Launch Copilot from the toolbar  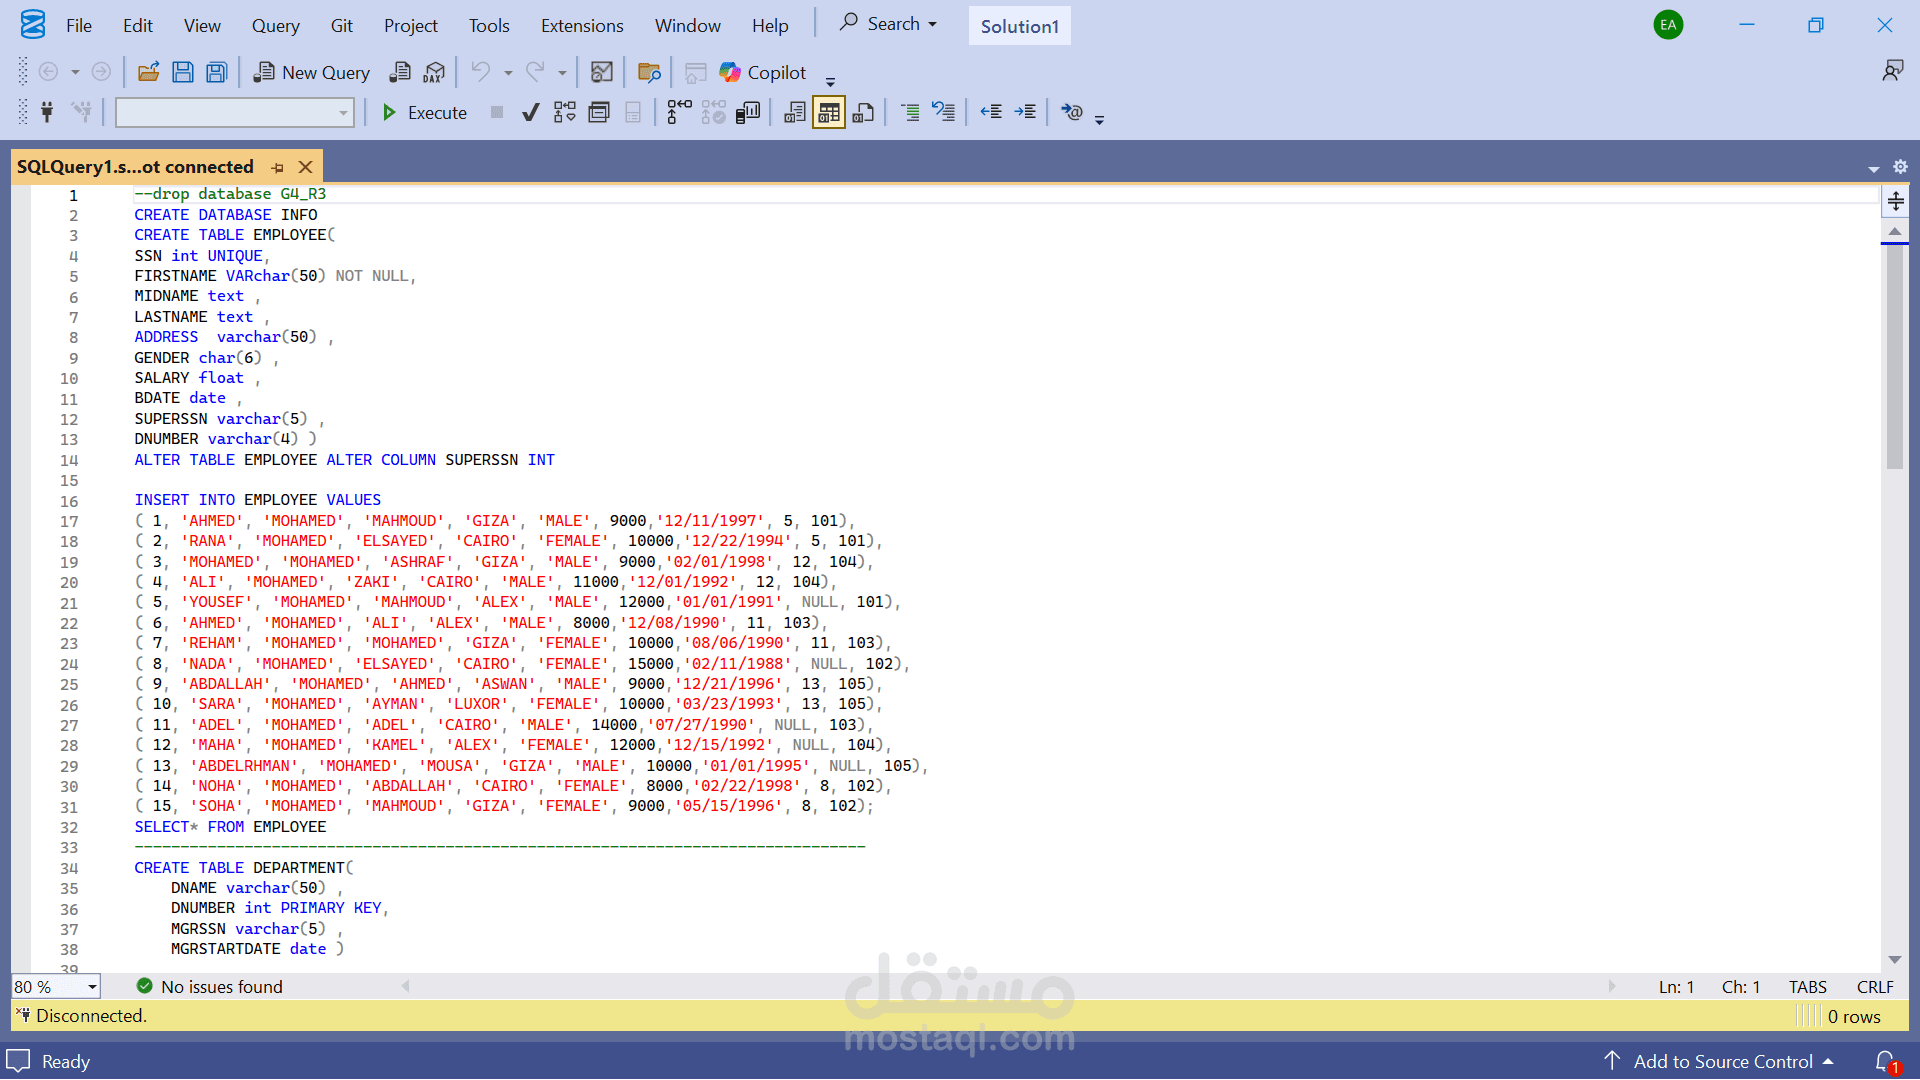click(762, 72)
